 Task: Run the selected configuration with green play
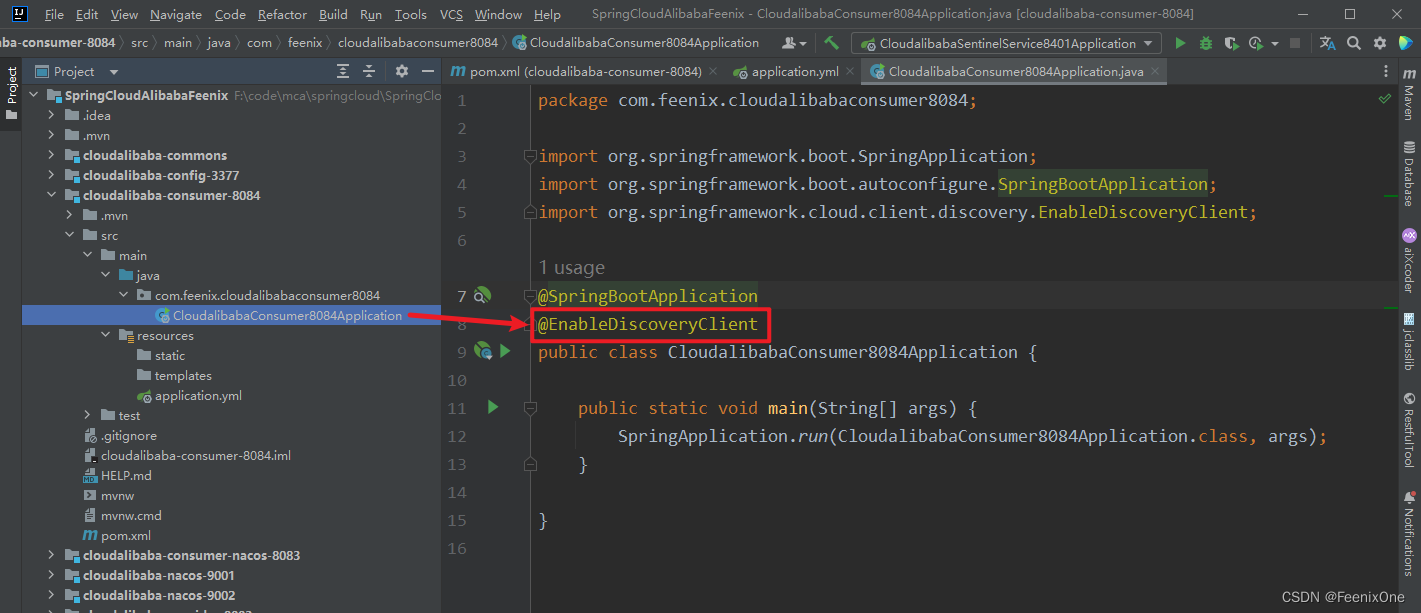pyautogui.click(x=1180, y=43)
